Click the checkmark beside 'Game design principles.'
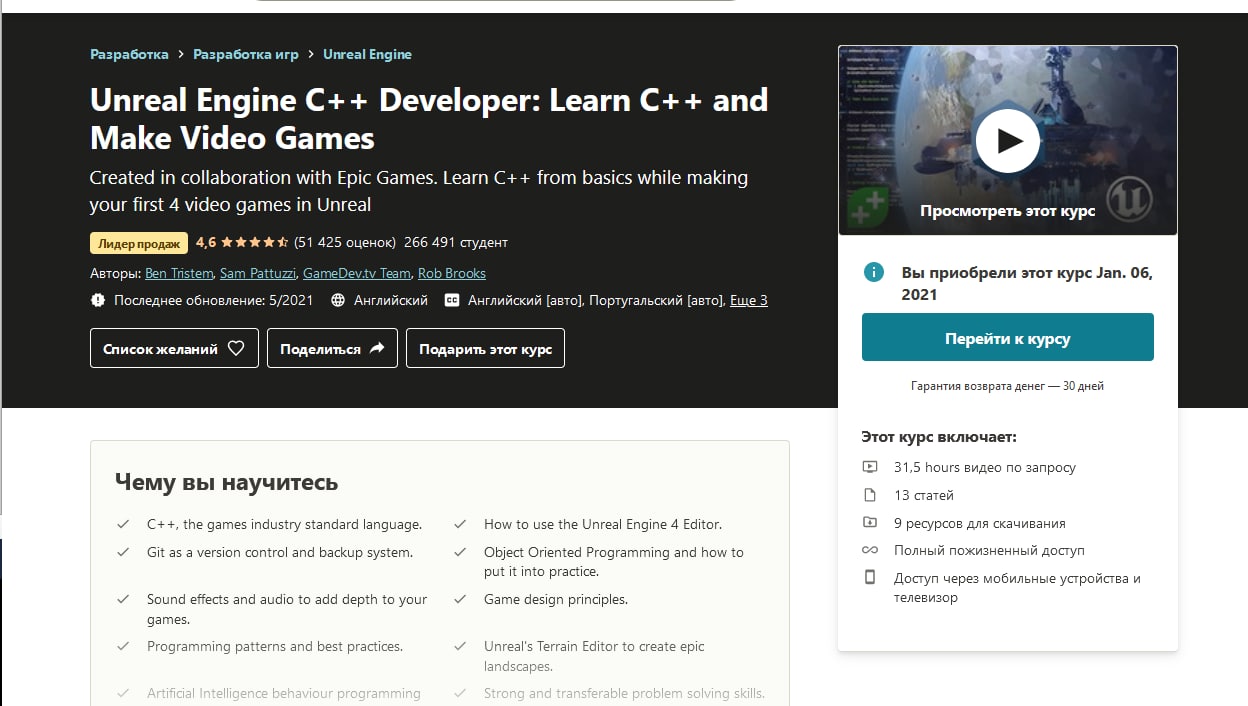Viewport: 1248px width, 706px height. pyautogui.click(x=460, y=599)
